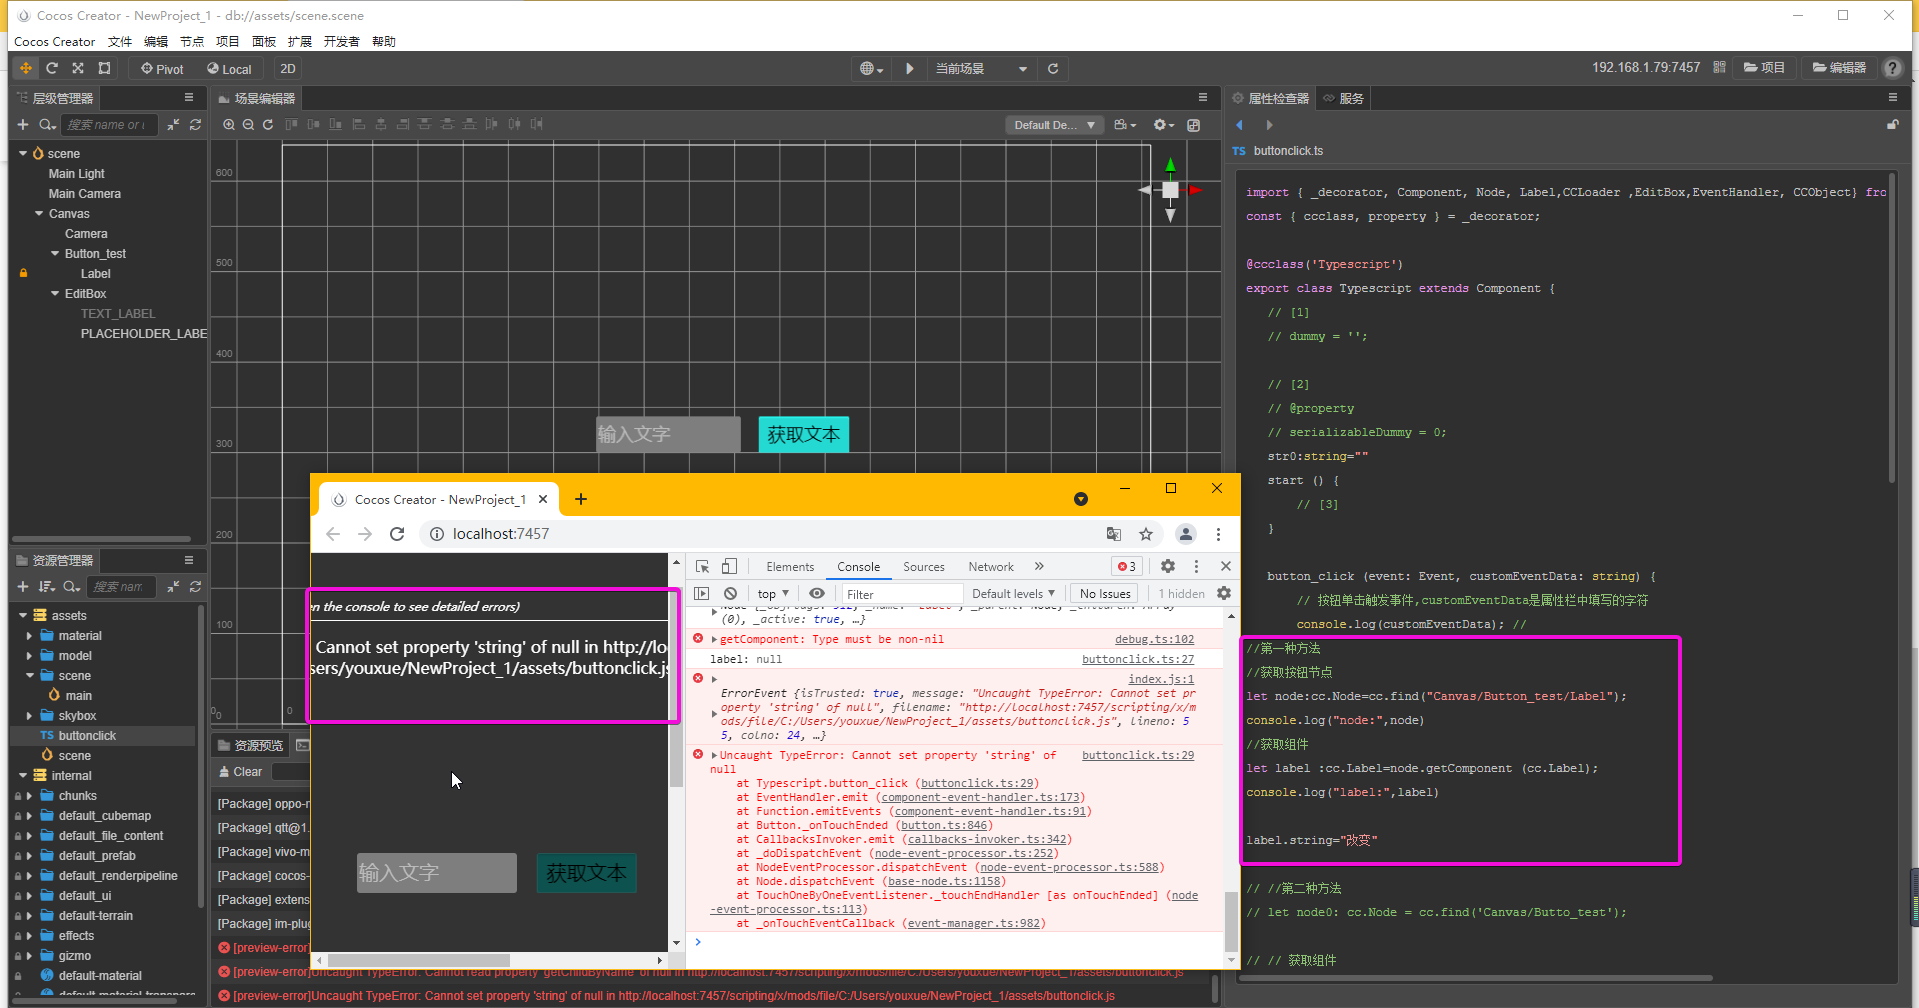Toggle Pivot gizmo positioning mode
The height and width of the screenshot is (1008, 1919).
coord(162,69)
